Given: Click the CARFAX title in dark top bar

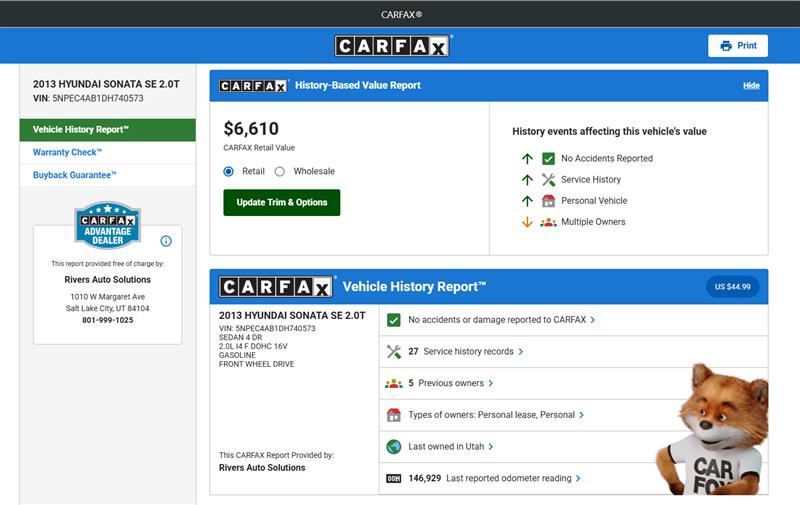Looking at the screenshot, I should (x=401, y=15).
